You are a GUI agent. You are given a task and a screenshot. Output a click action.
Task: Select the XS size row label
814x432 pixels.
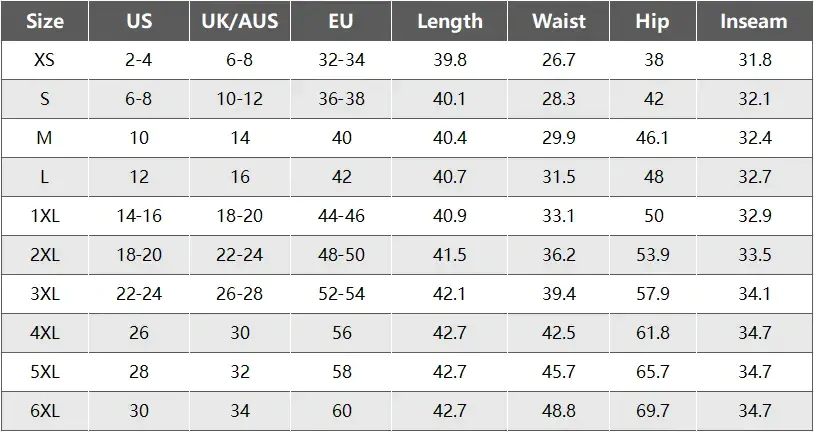click(44, 60)
